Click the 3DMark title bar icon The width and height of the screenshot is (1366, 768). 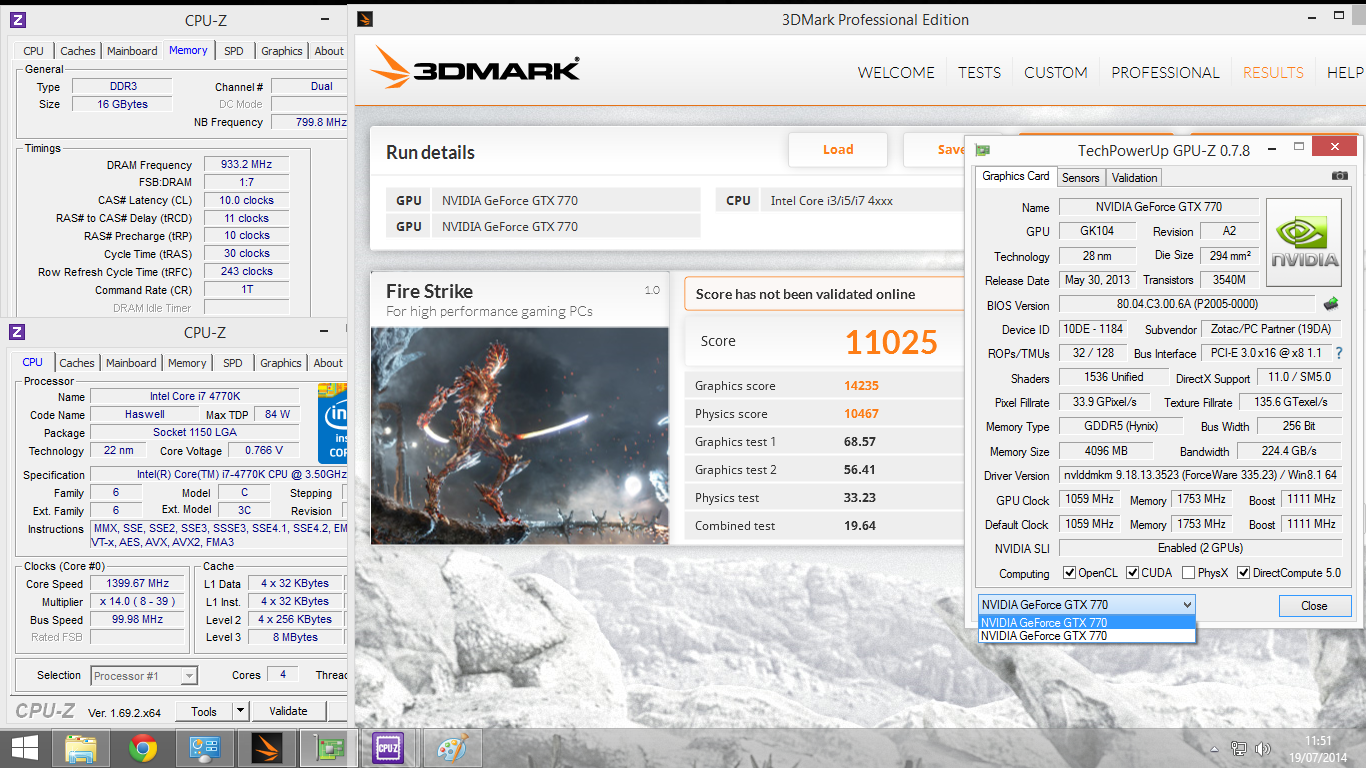click(365, 19)
